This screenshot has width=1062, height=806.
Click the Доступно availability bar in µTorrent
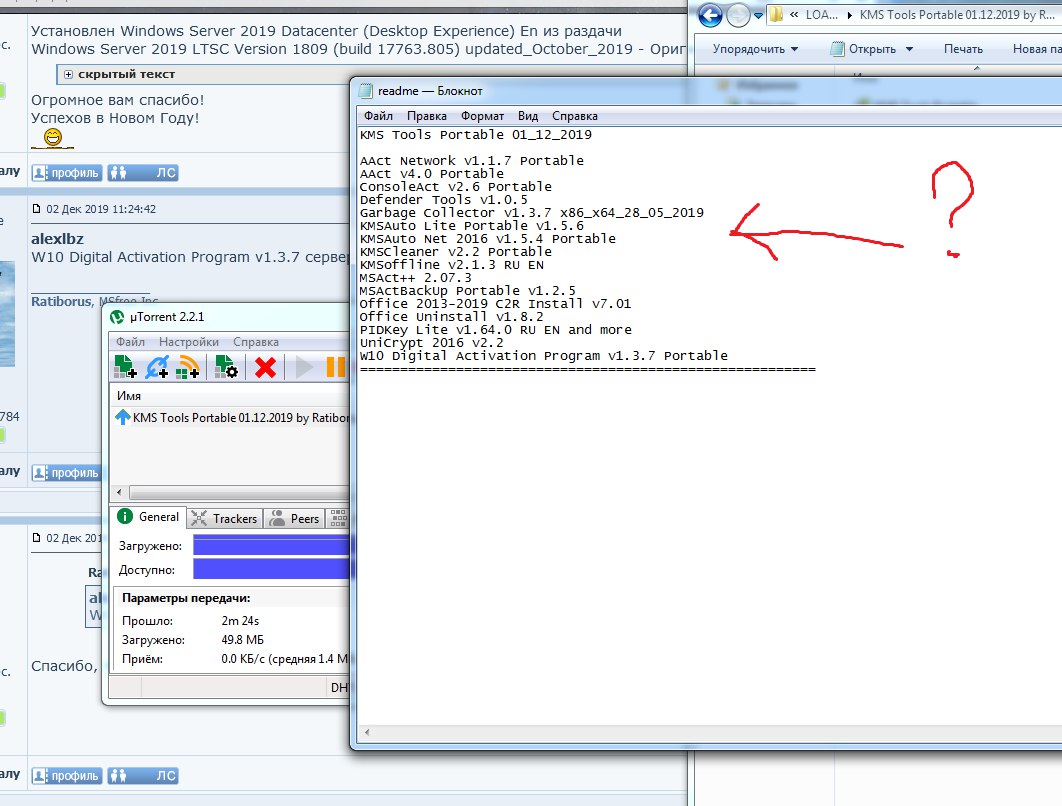[271, 569]
